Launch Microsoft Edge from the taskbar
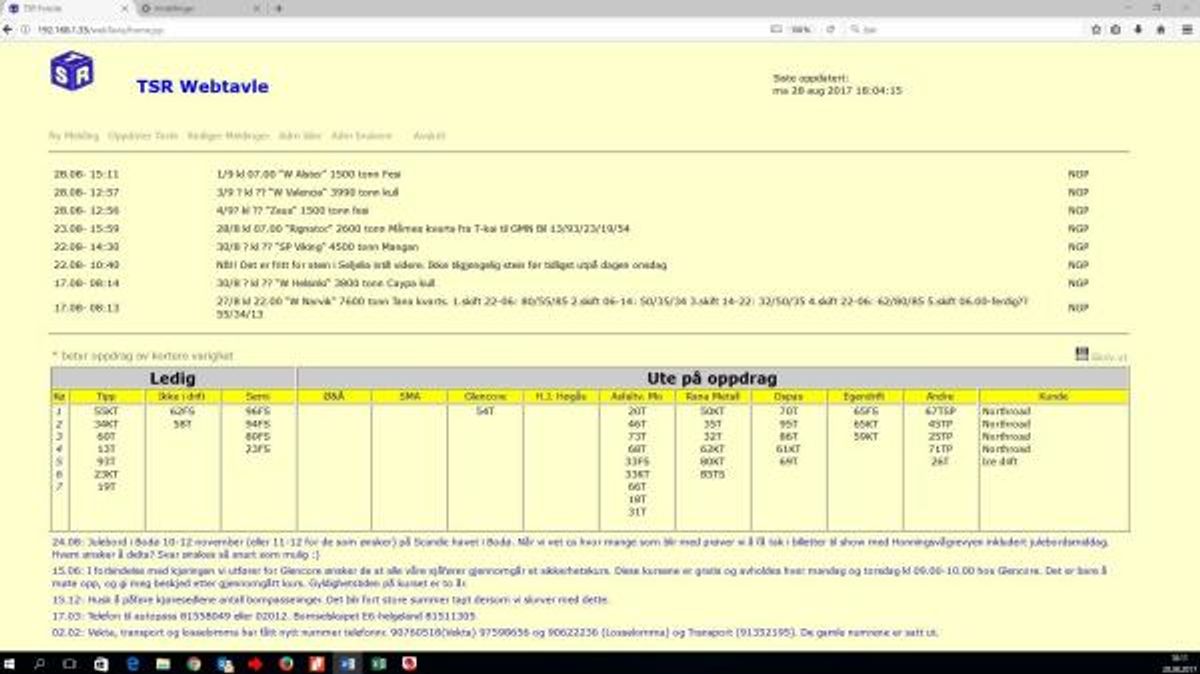 [131, 663]
